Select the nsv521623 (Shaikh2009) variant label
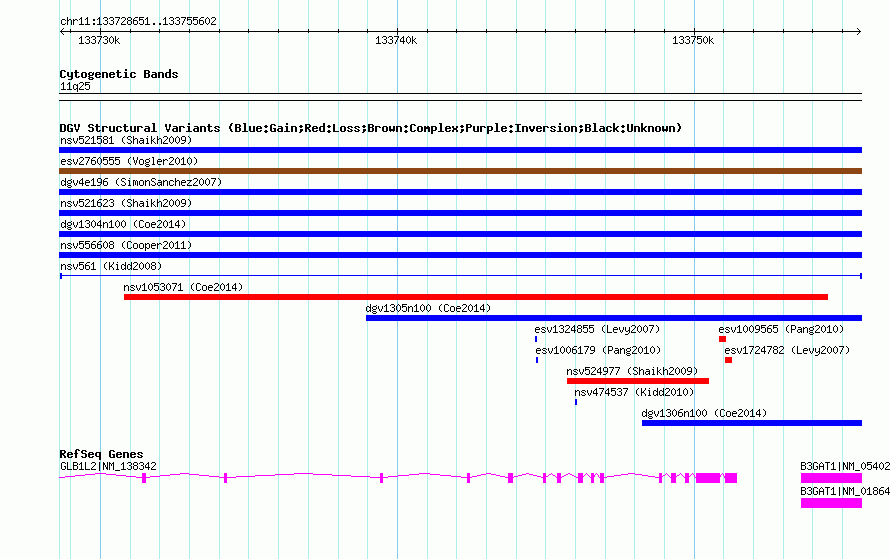Image resolution: width=890 pixels, height=559 pixels. click(125, 203)
